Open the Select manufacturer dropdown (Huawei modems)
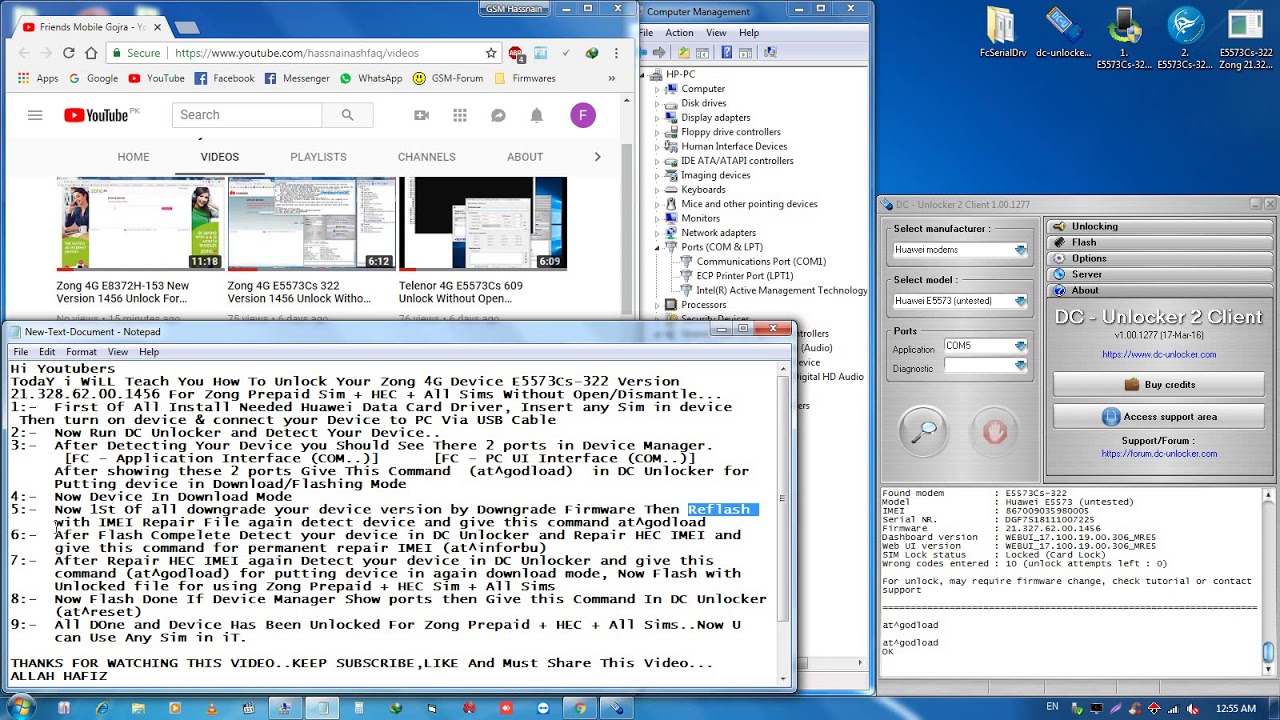The height and width of the screenshot is (720, 1280). (x=960, y=250)
